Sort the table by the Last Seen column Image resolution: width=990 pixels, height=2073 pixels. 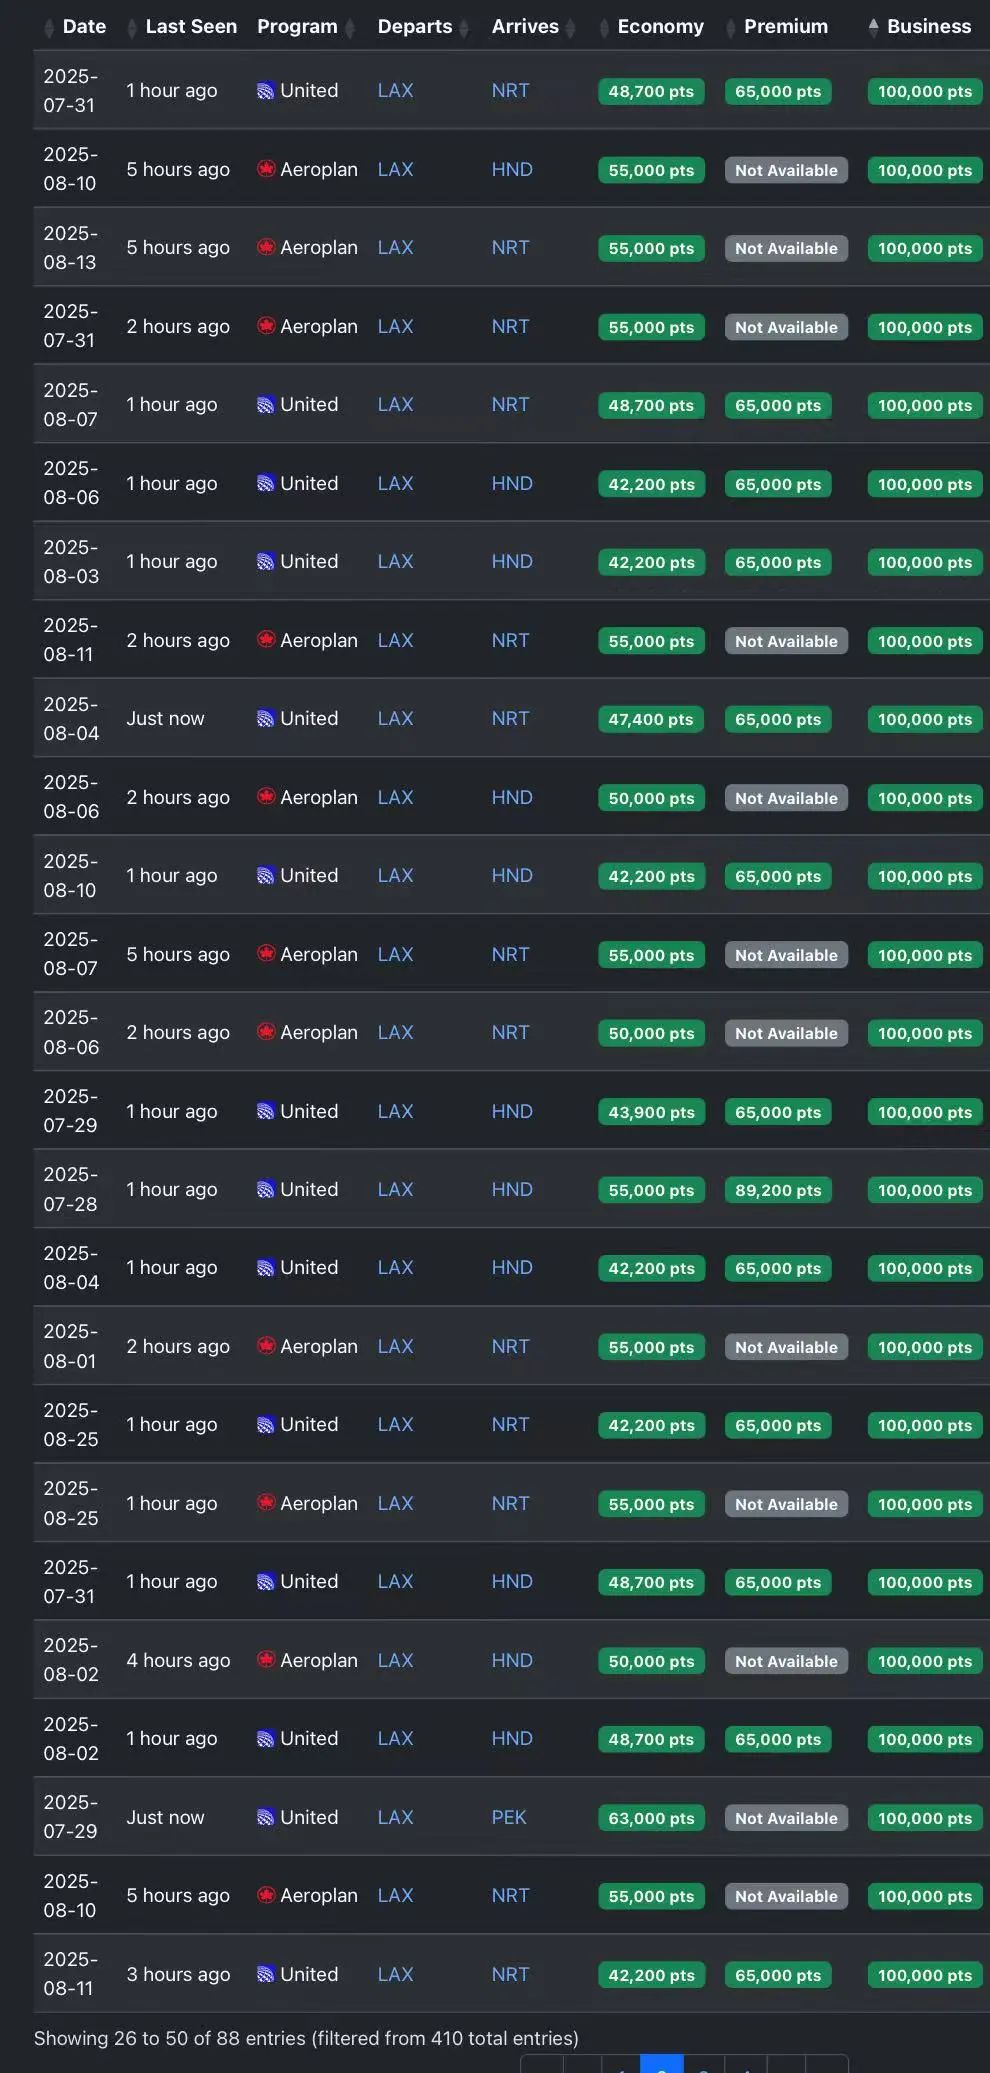pos(190,27)
